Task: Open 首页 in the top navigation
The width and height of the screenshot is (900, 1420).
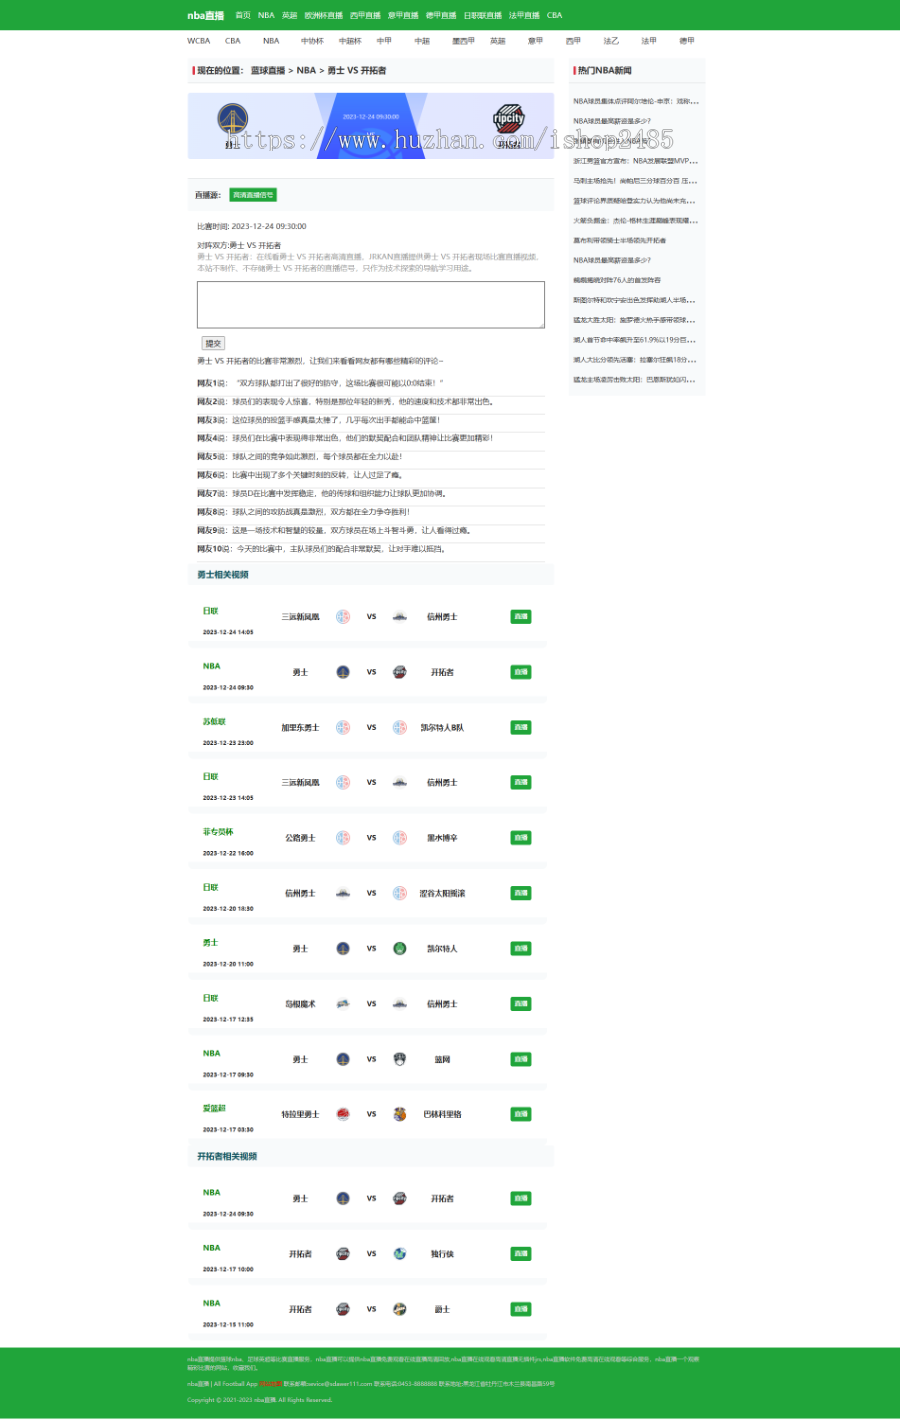Action: tap(243, 15)
